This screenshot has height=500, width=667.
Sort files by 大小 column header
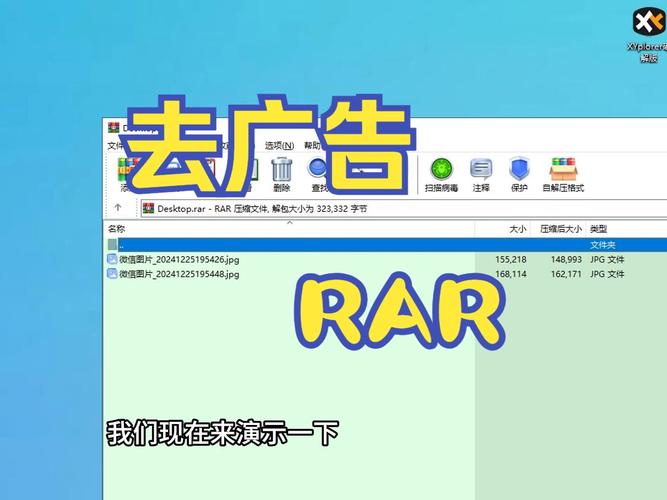(517, 229)
